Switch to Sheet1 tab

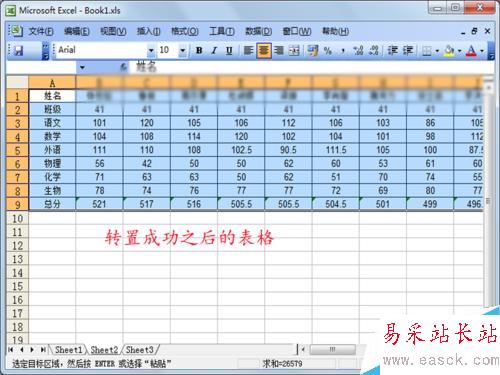tap(68, 350)
